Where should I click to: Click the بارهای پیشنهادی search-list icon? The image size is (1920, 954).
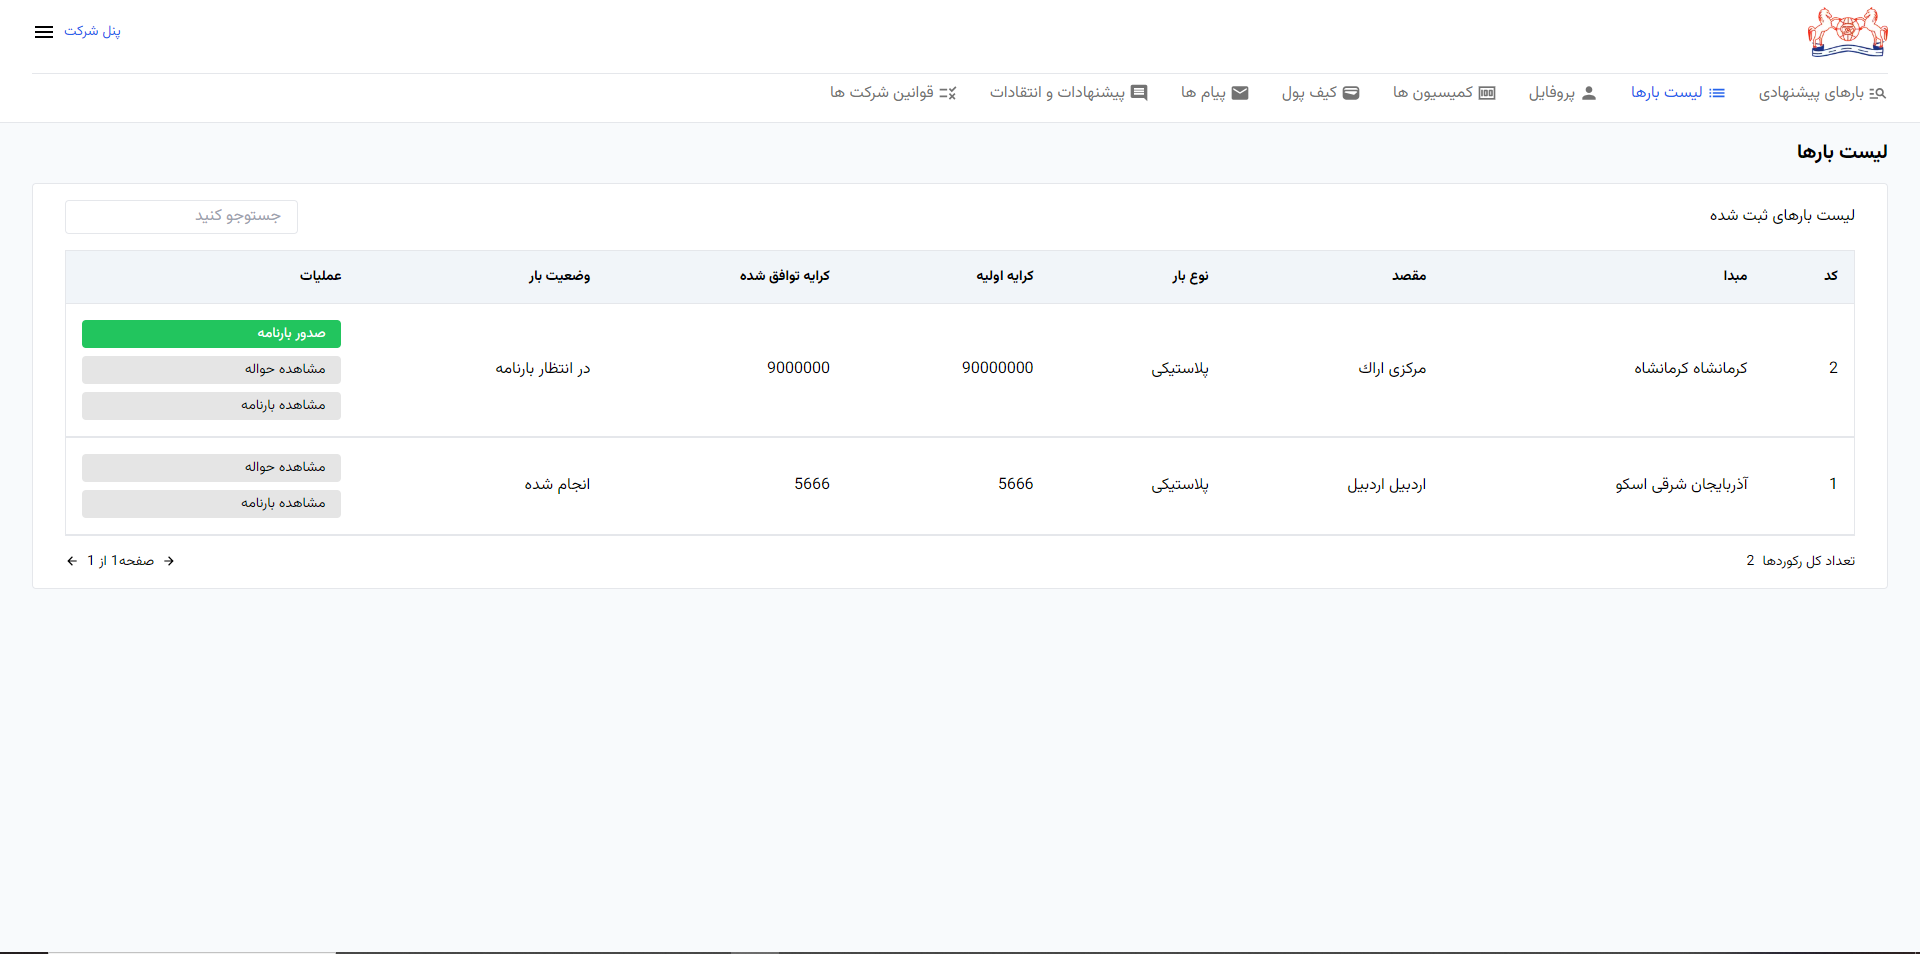click(x=1878, y=93)
